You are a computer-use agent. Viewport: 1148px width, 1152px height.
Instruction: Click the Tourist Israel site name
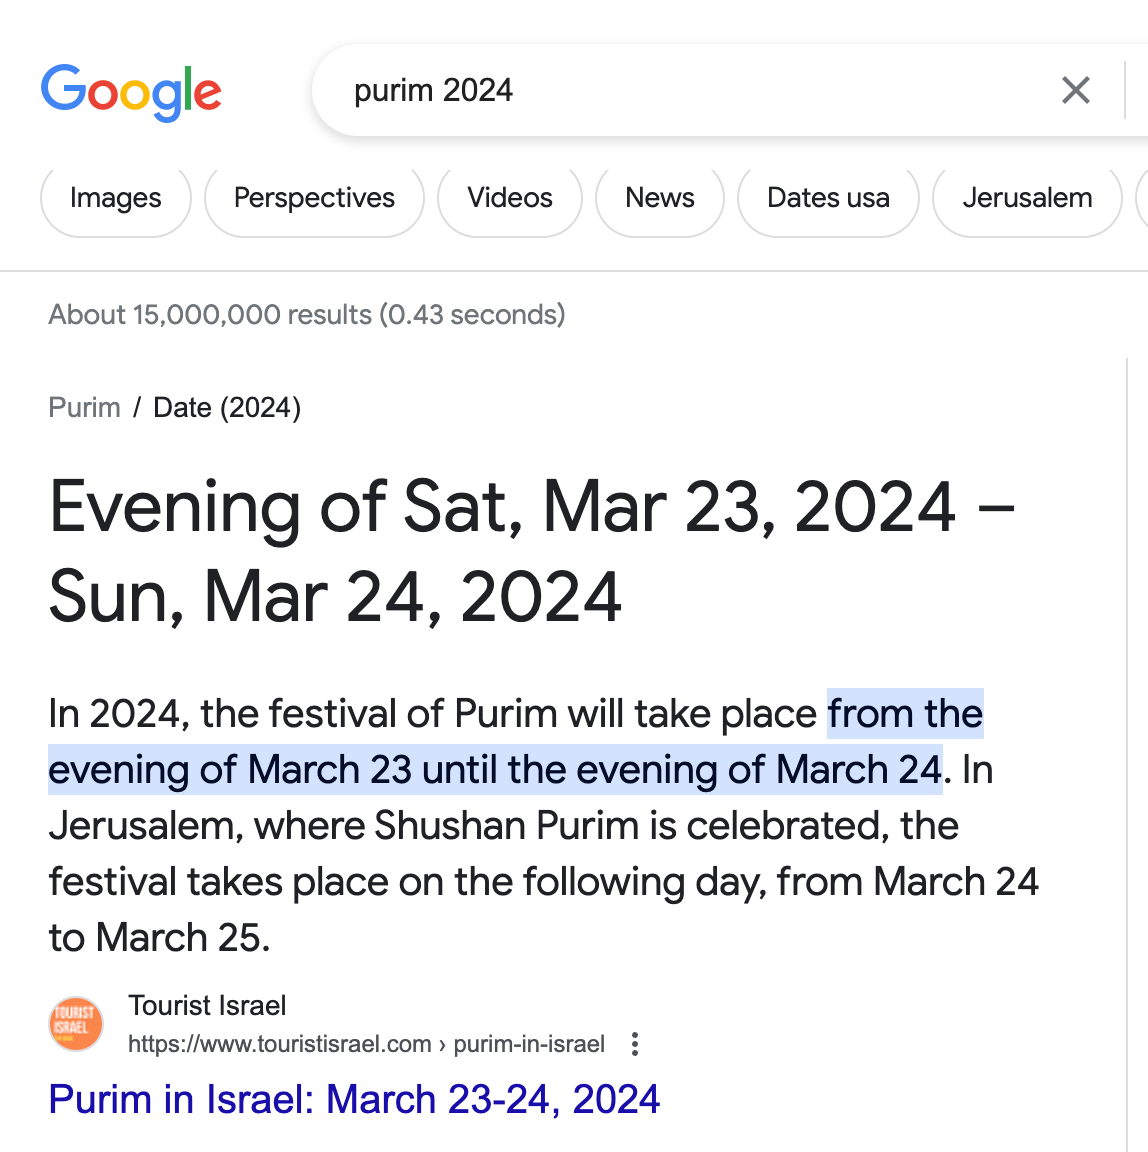point(207,1006)
